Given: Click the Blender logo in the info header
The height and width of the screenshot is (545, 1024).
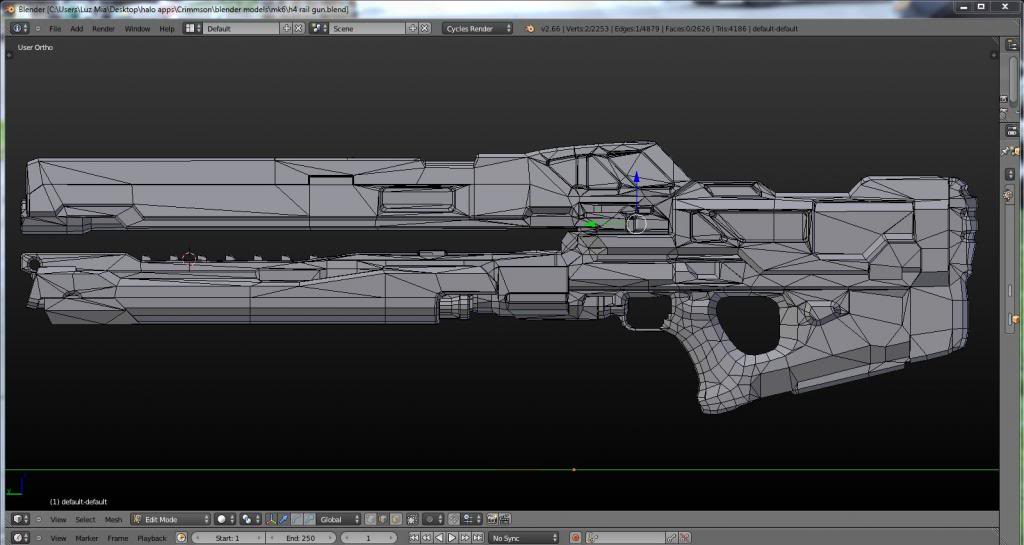Looking at the screenshot, I should (530, 29).
